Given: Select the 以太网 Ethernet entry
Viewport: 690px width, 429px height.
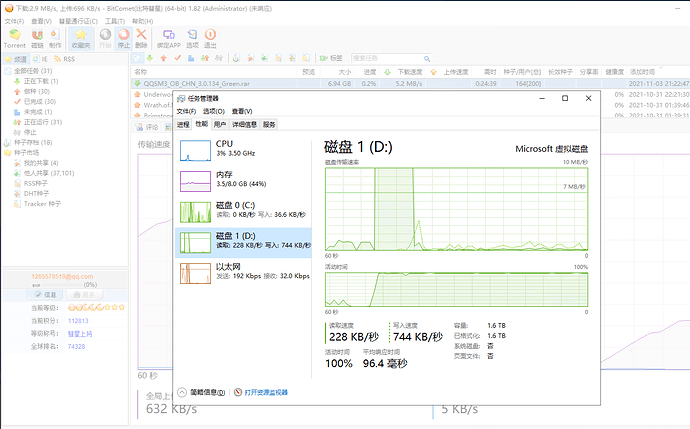Looking at the screenshot, I should click(243, 273).
